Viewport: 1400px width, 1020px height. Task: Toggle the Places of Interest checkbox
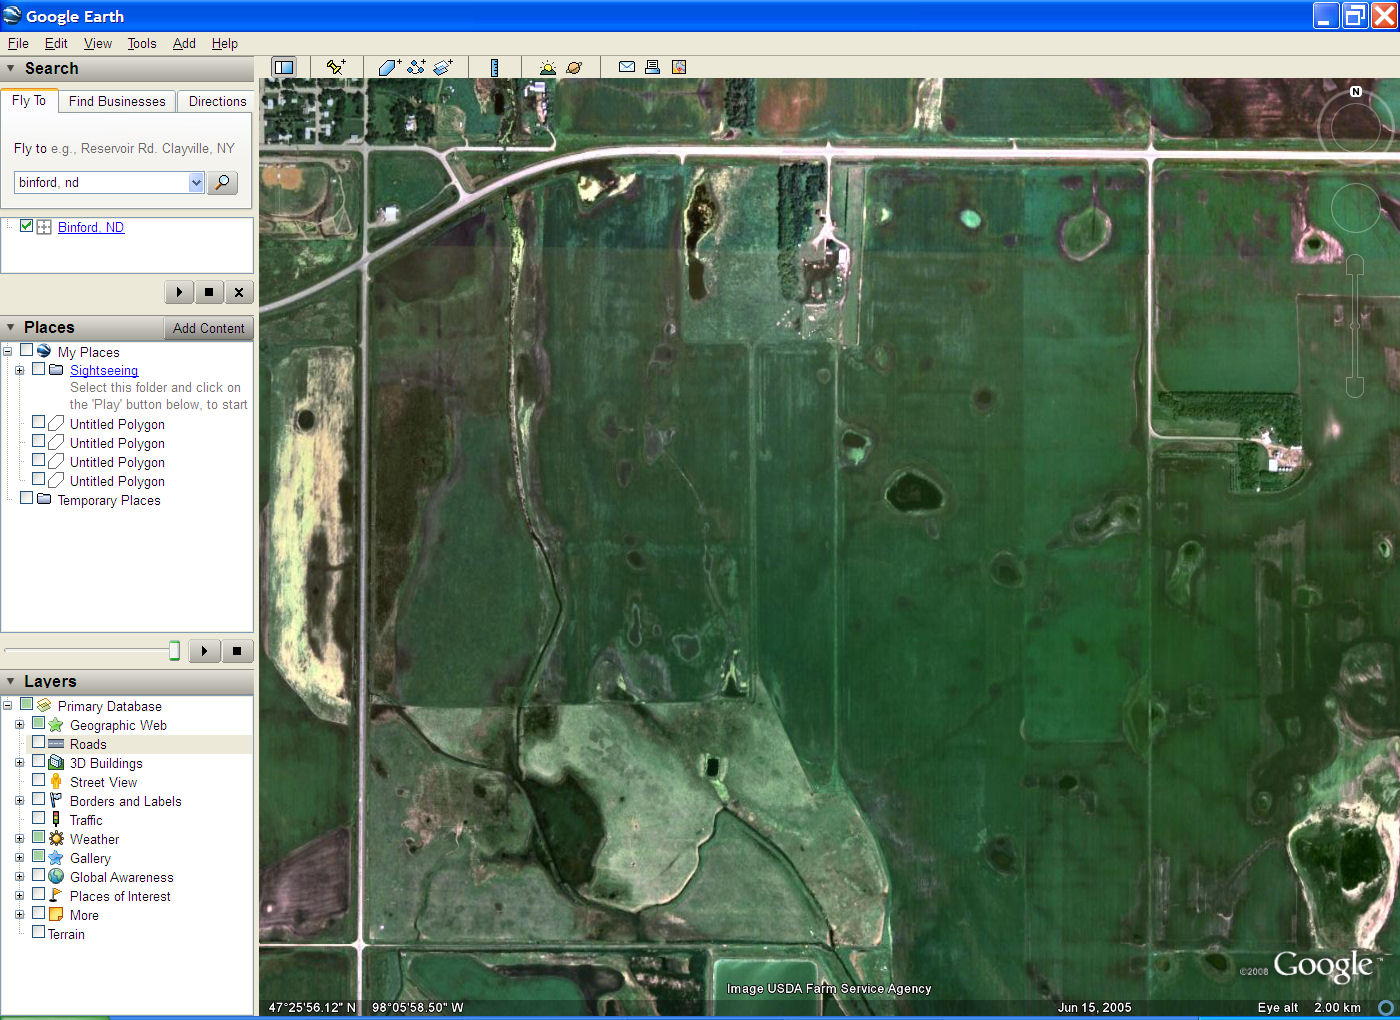click(x=38, y=895)
